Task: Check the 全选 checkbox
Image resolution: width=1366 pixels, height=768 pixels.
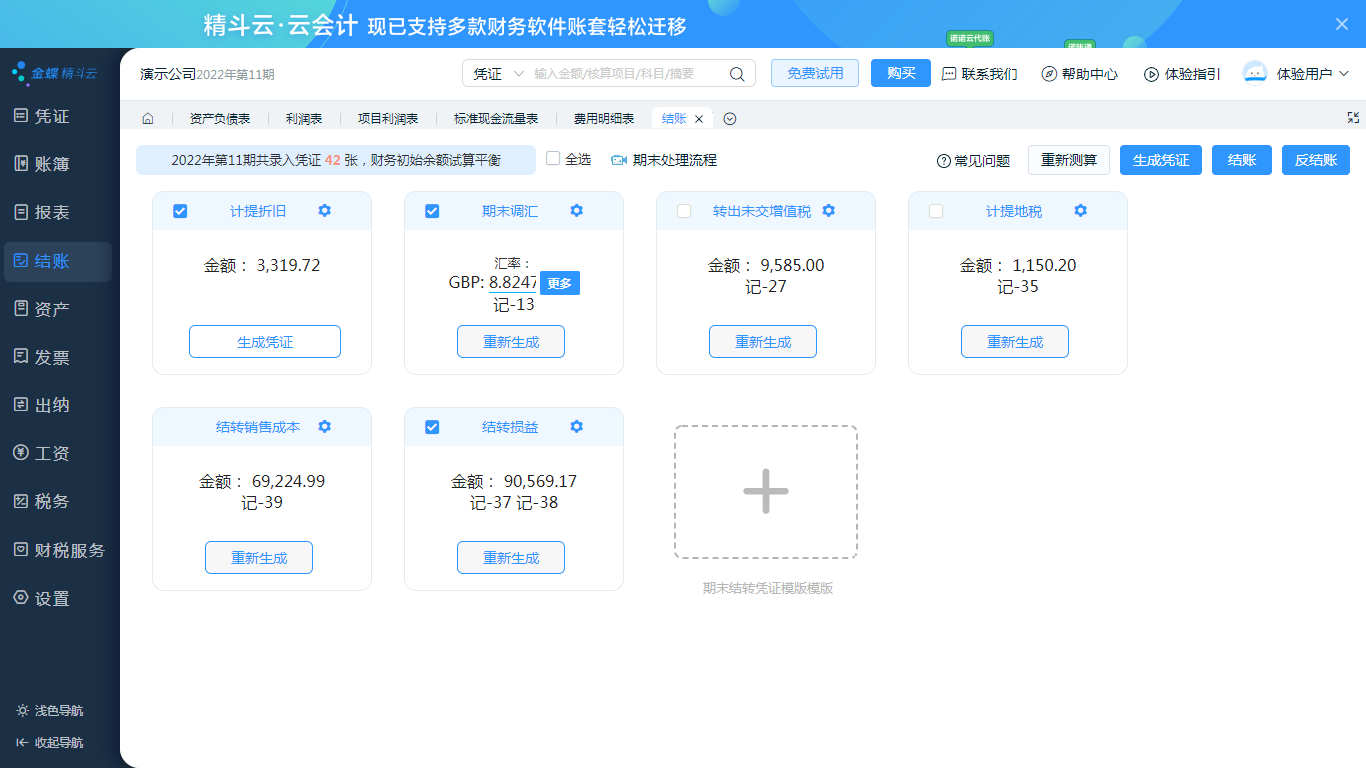Action: point(553,159)
